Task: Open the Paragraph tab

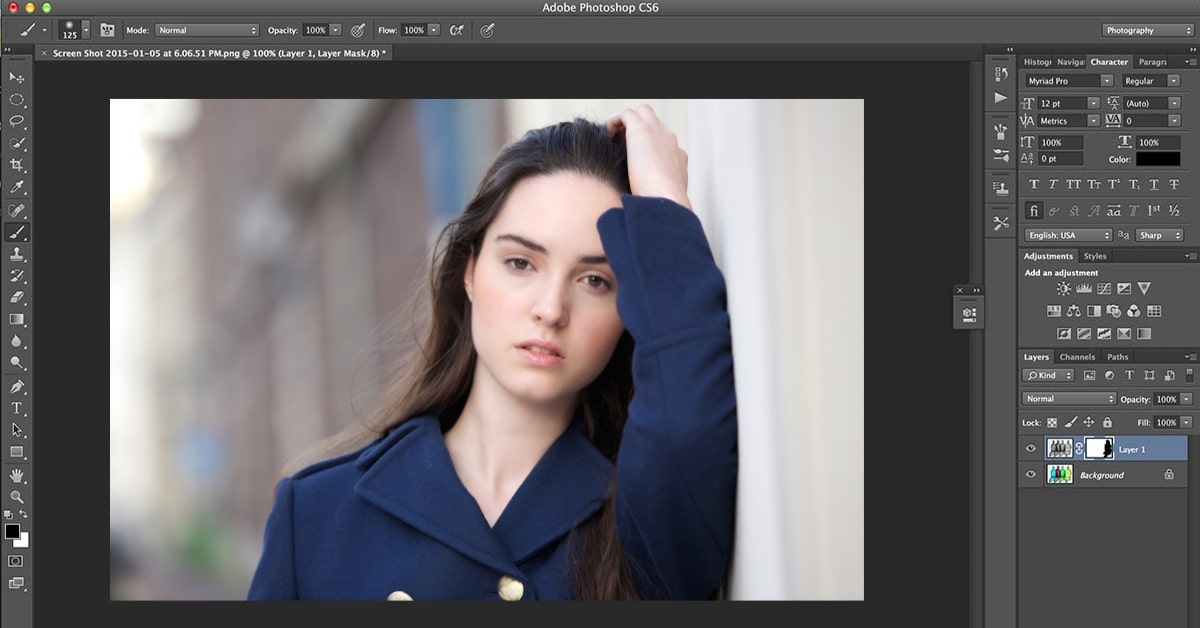Action: [x=1153, y=62]
